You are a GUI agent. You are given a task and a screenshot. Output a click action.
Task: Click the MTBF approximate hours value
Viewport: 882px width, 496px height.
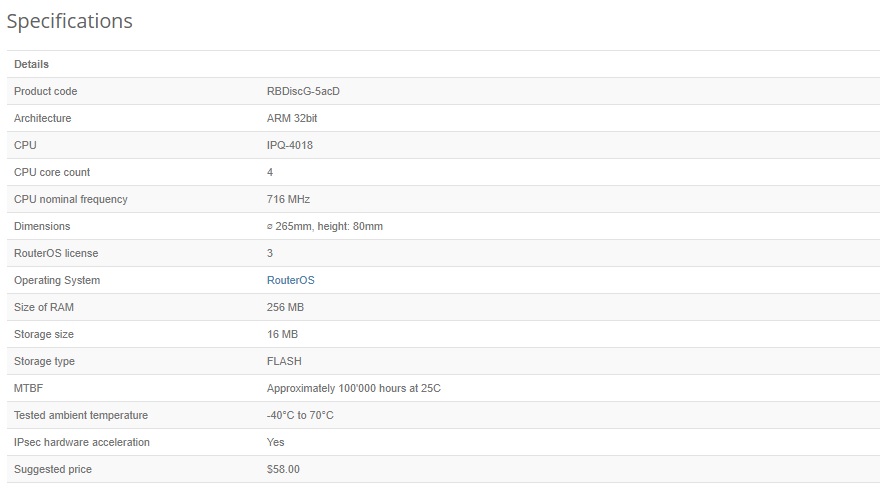(x=353, y=389)
